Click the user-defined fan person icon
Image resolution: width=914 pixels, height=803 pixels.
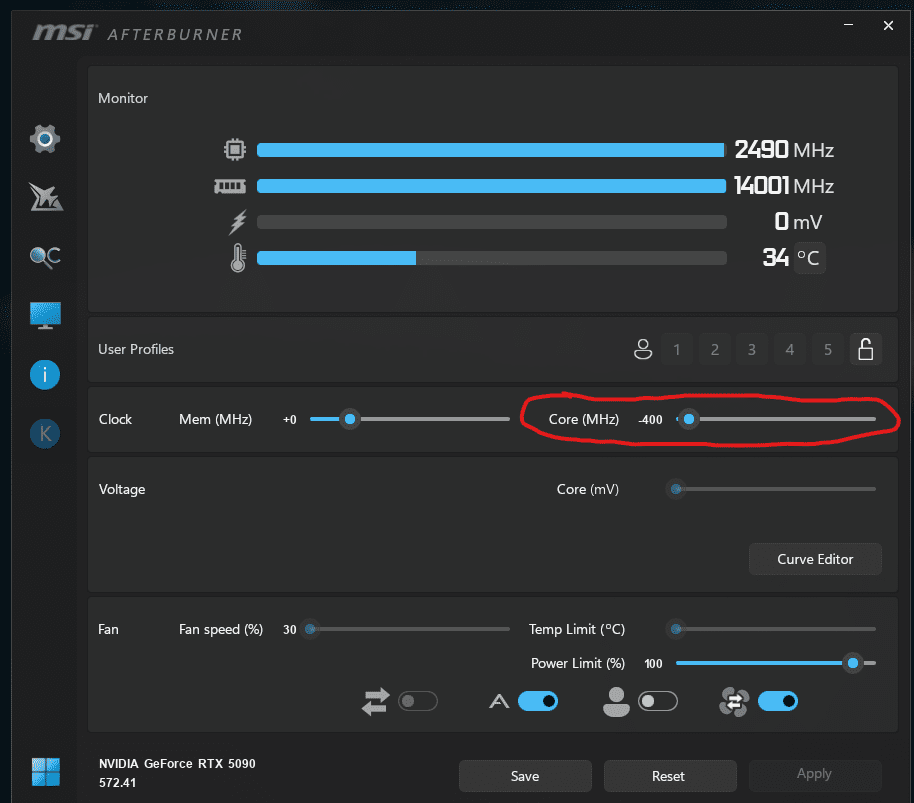coord(616,702)
